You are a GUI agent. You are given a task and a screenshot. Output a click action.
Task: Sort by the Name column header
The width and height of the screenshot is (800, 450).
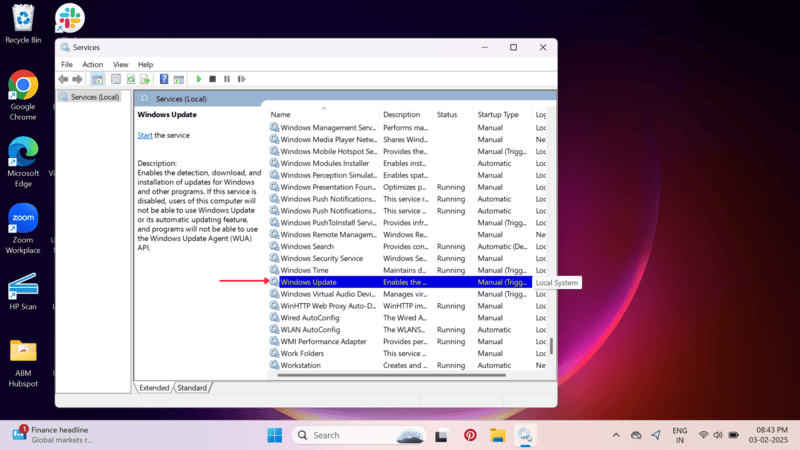point(323,114)
